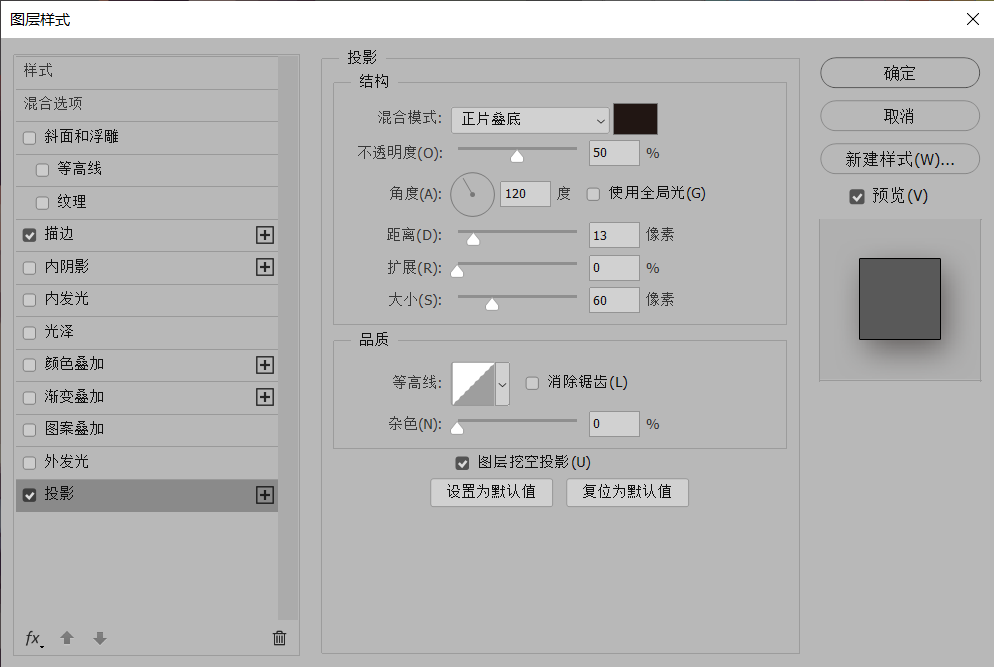Toggle the 预览 checkbox off
This screenshot has width=994, height=667.
[x=857, y=196]
